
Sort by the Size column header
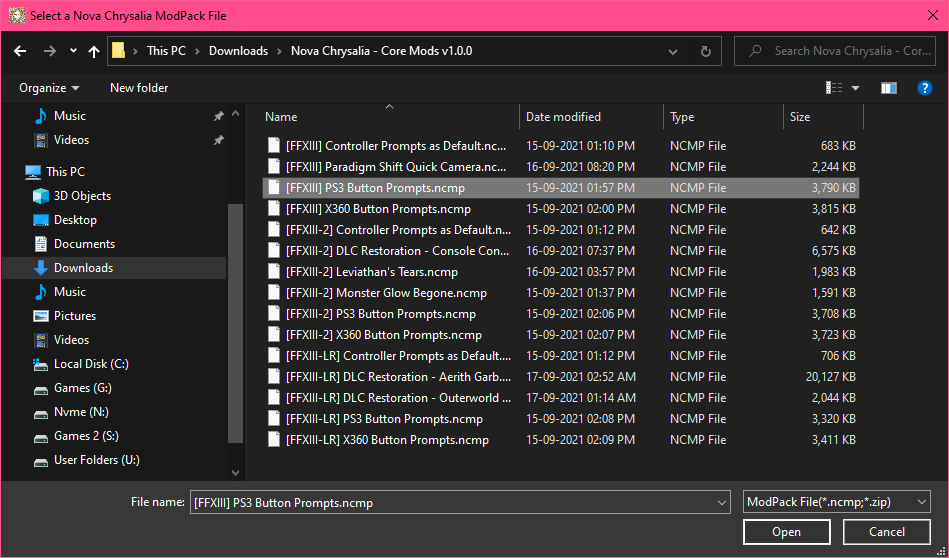pos(823,117)
